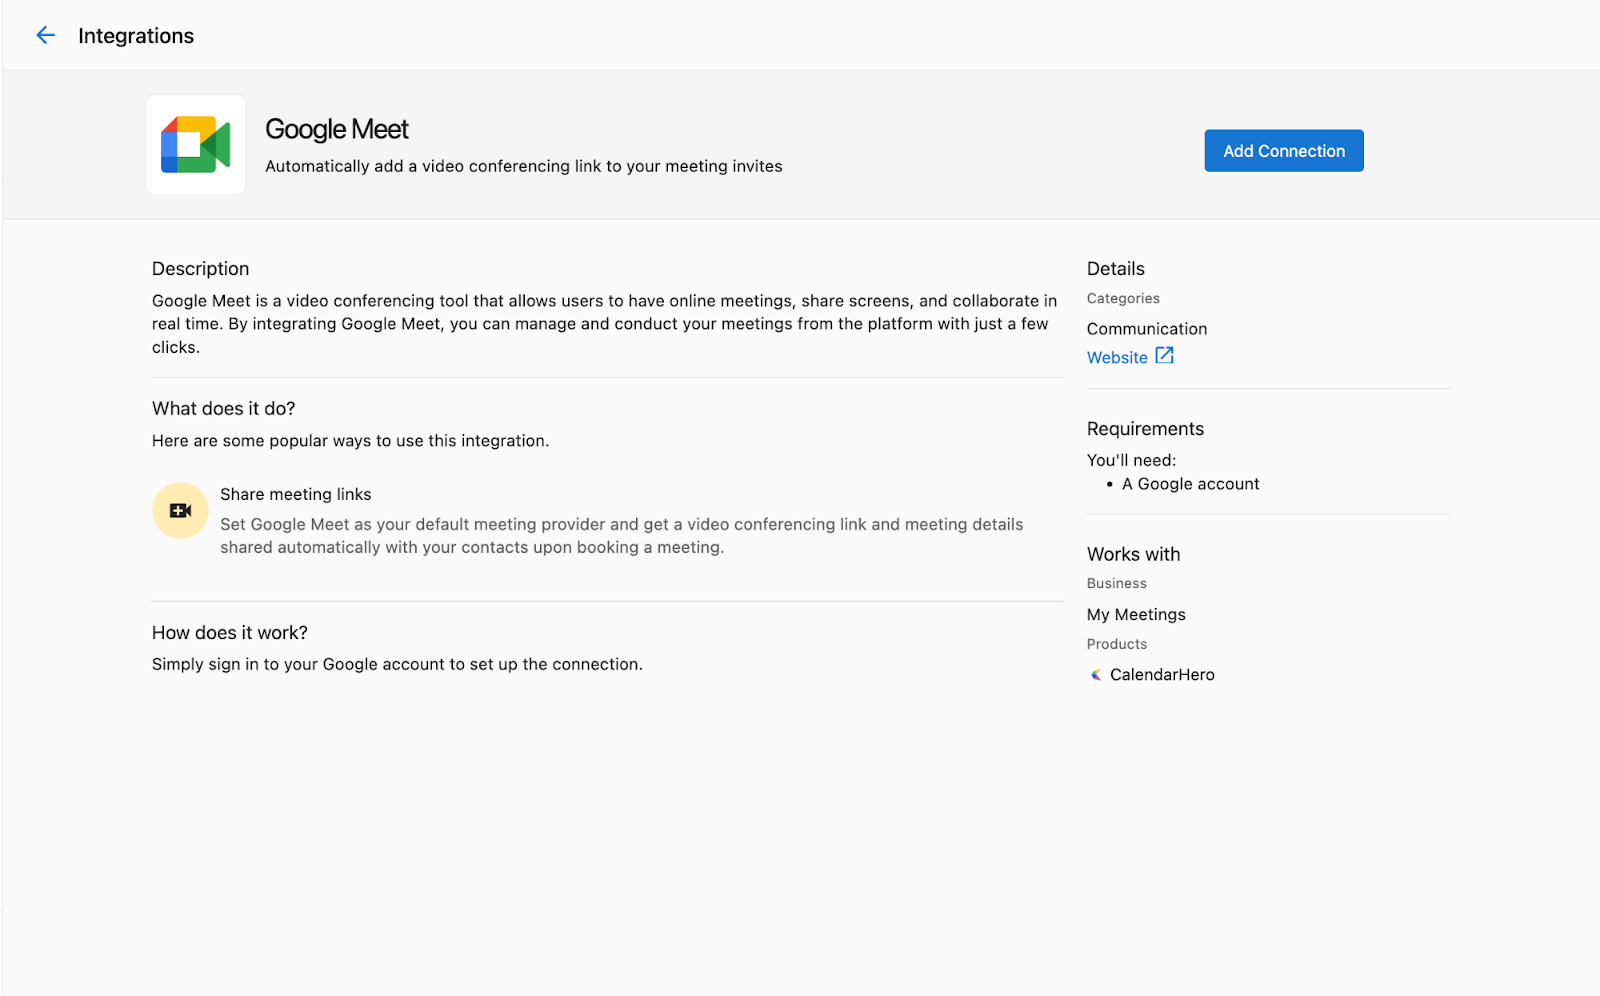1600x996 pixels.
Task: Click the yellow video camera icon
Action: click(180, 511)
